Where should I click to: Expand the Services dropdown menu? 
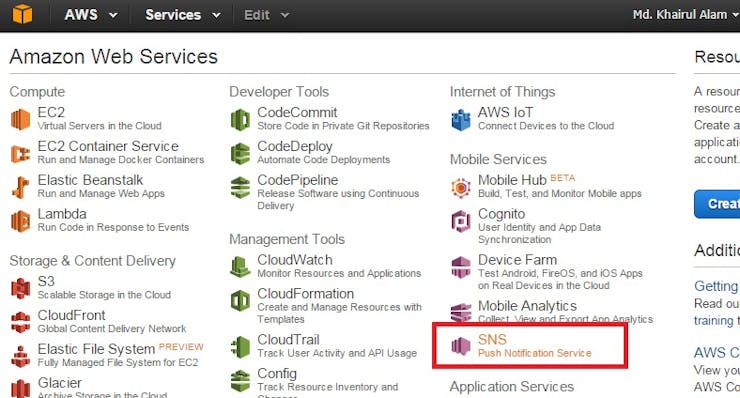(183, 15)
